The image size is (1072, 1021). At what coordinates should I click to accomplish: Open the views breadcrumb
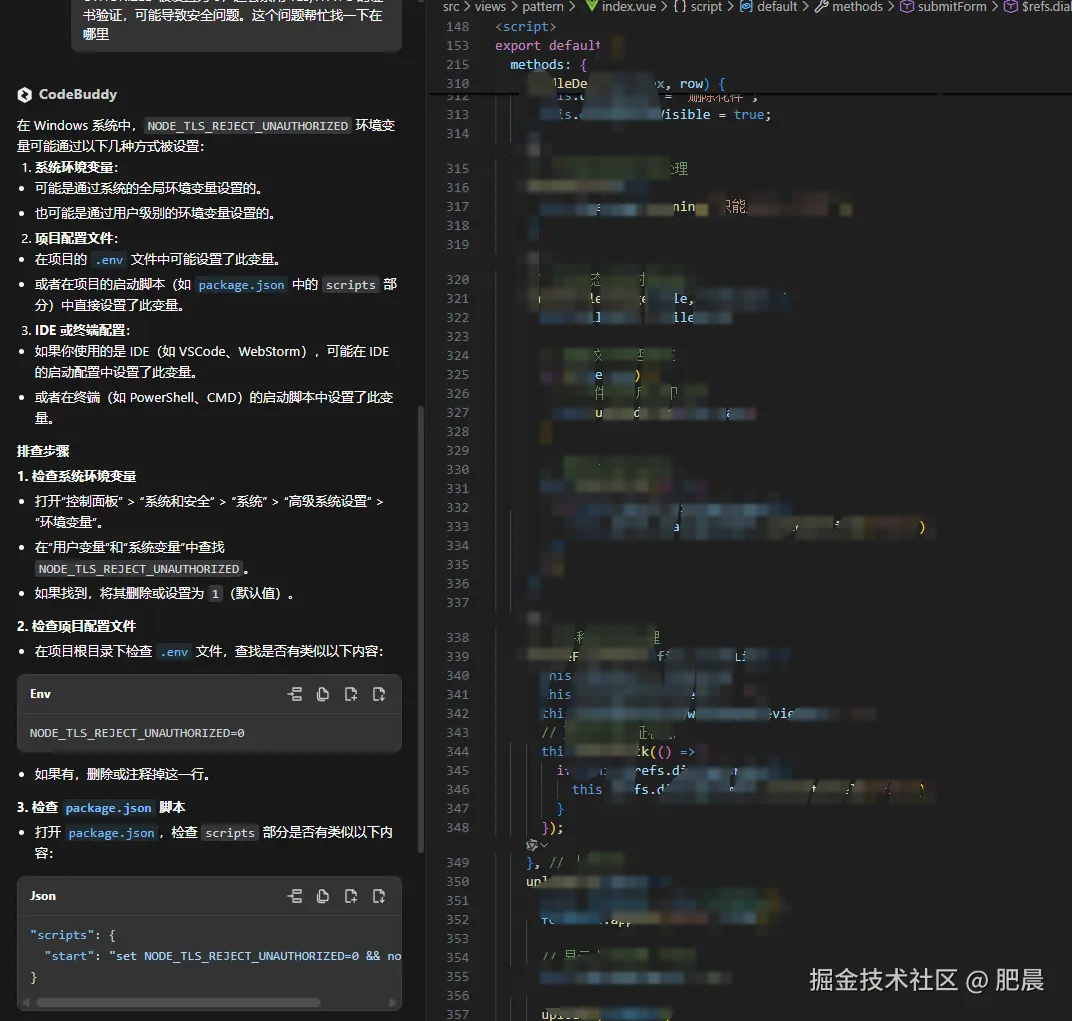490,7
